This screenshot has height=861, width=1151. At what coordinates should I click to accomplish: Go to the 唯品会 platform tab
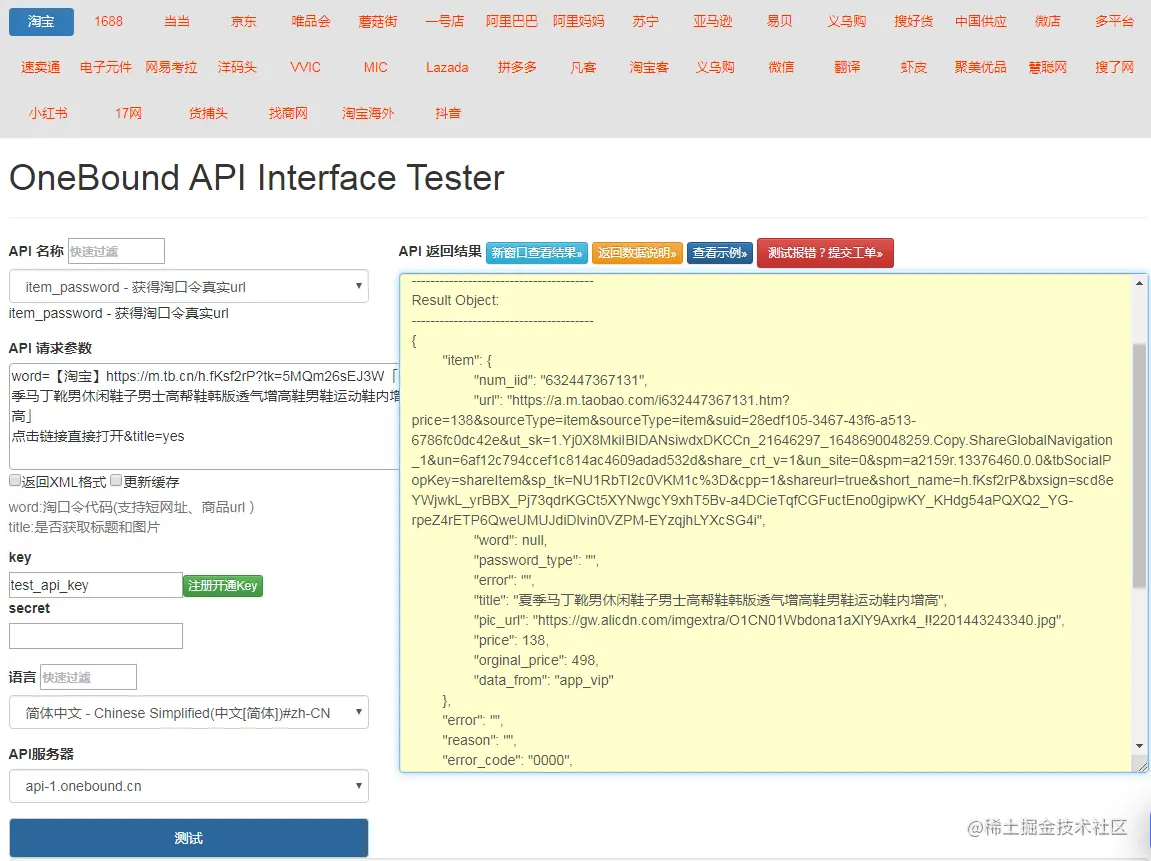pos(311,22)
